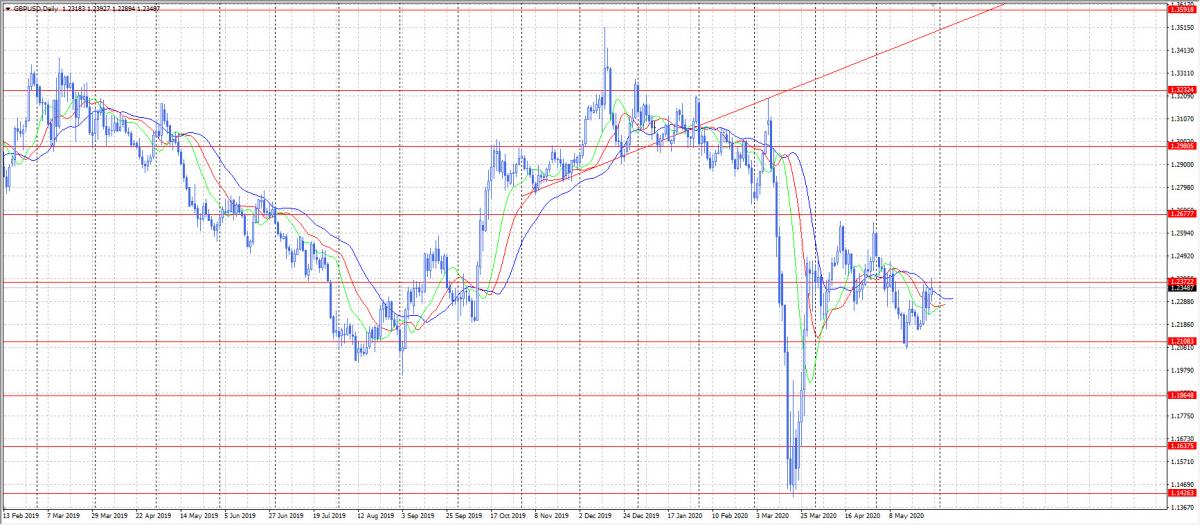Image resolution: width=1200 pixels, height=525 pixels.
Task: Click the 5 Jun 2019 date label
Action: [x=241, y=518]
